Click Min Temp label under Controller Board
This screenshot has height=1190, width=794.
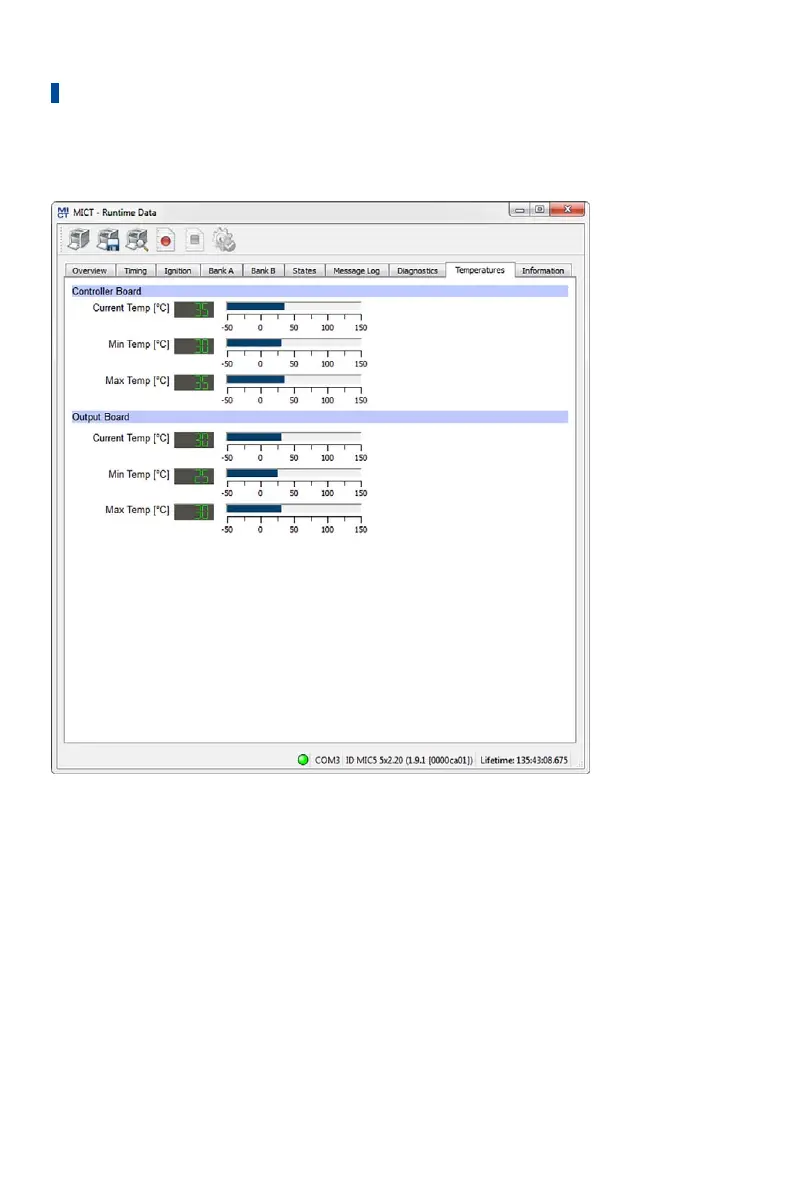coord(139,345)
